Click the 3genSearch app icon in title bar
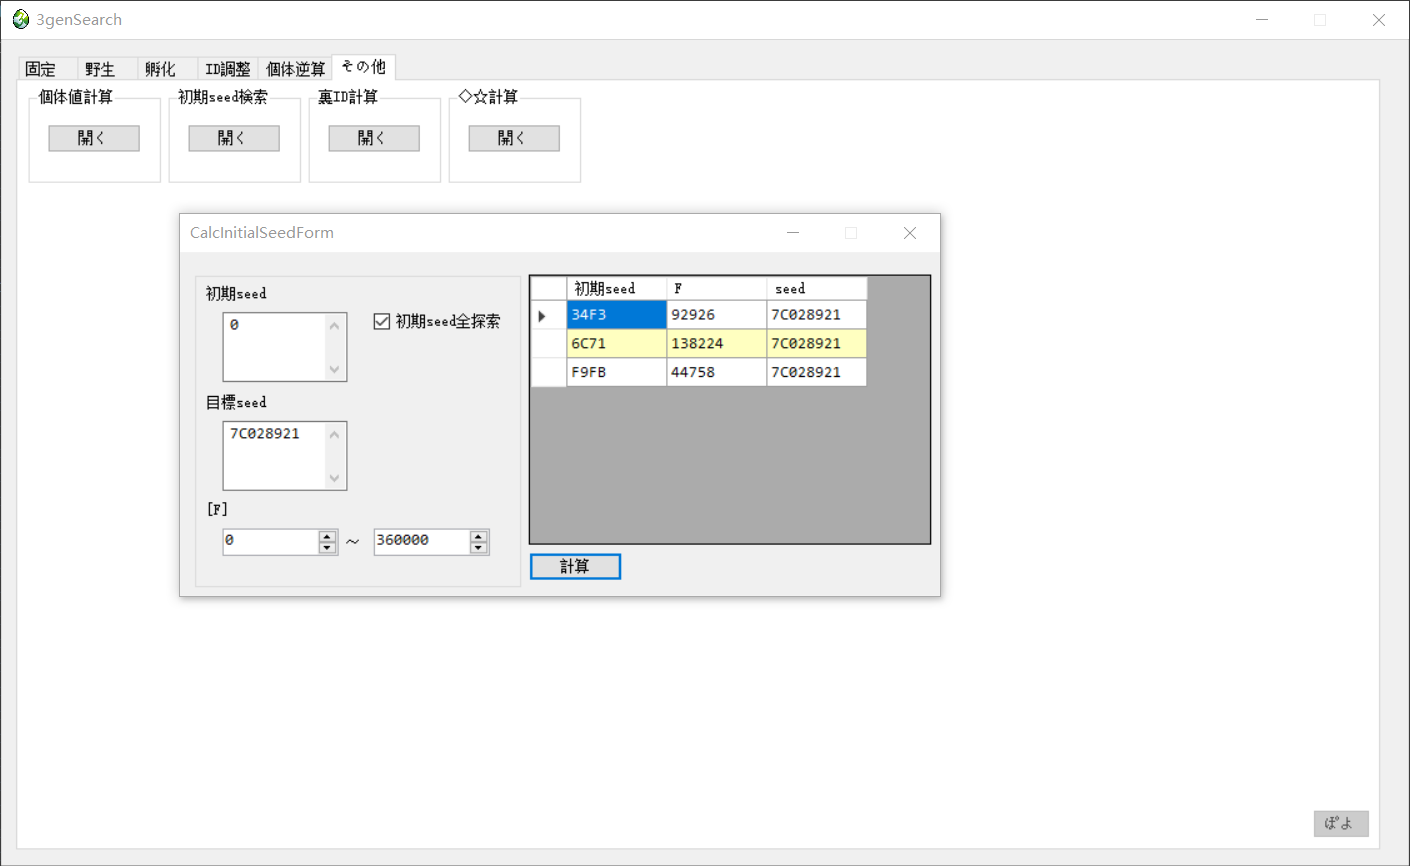The width and height of the screenshot is (1410, 866). pyautogui.click(x=21, y=19)
